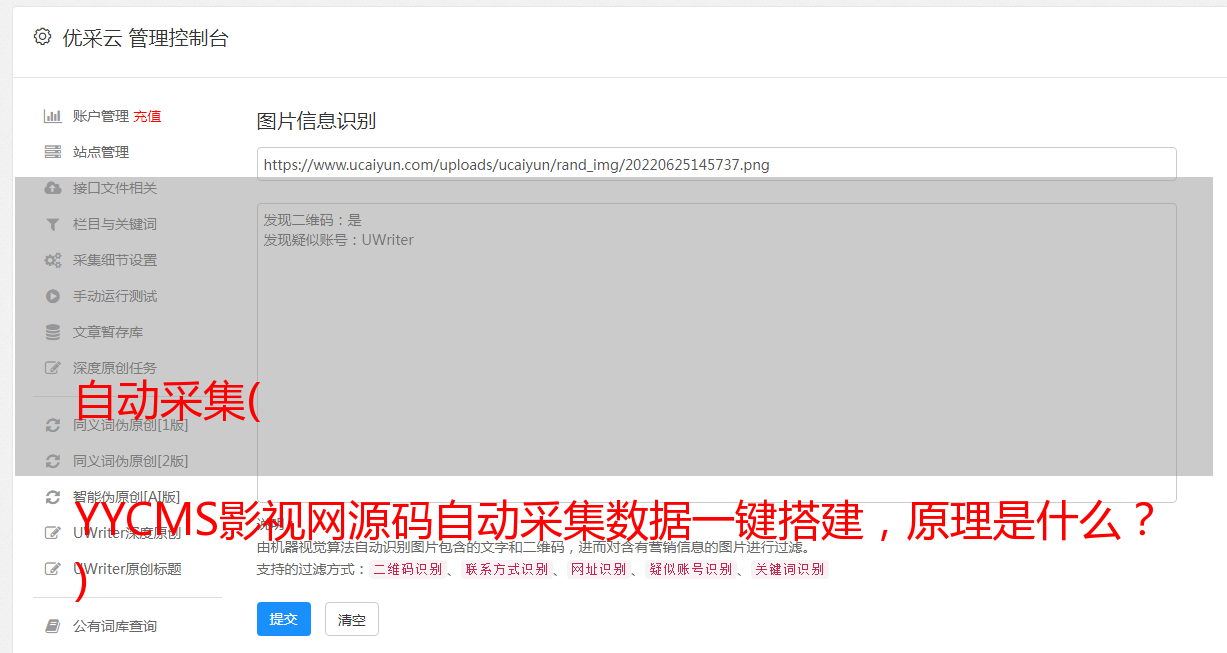The width and height of the screenshot is (1227, 653).
Task: Click the 发现疑似账号：UWriter result line
Action: 339,240
